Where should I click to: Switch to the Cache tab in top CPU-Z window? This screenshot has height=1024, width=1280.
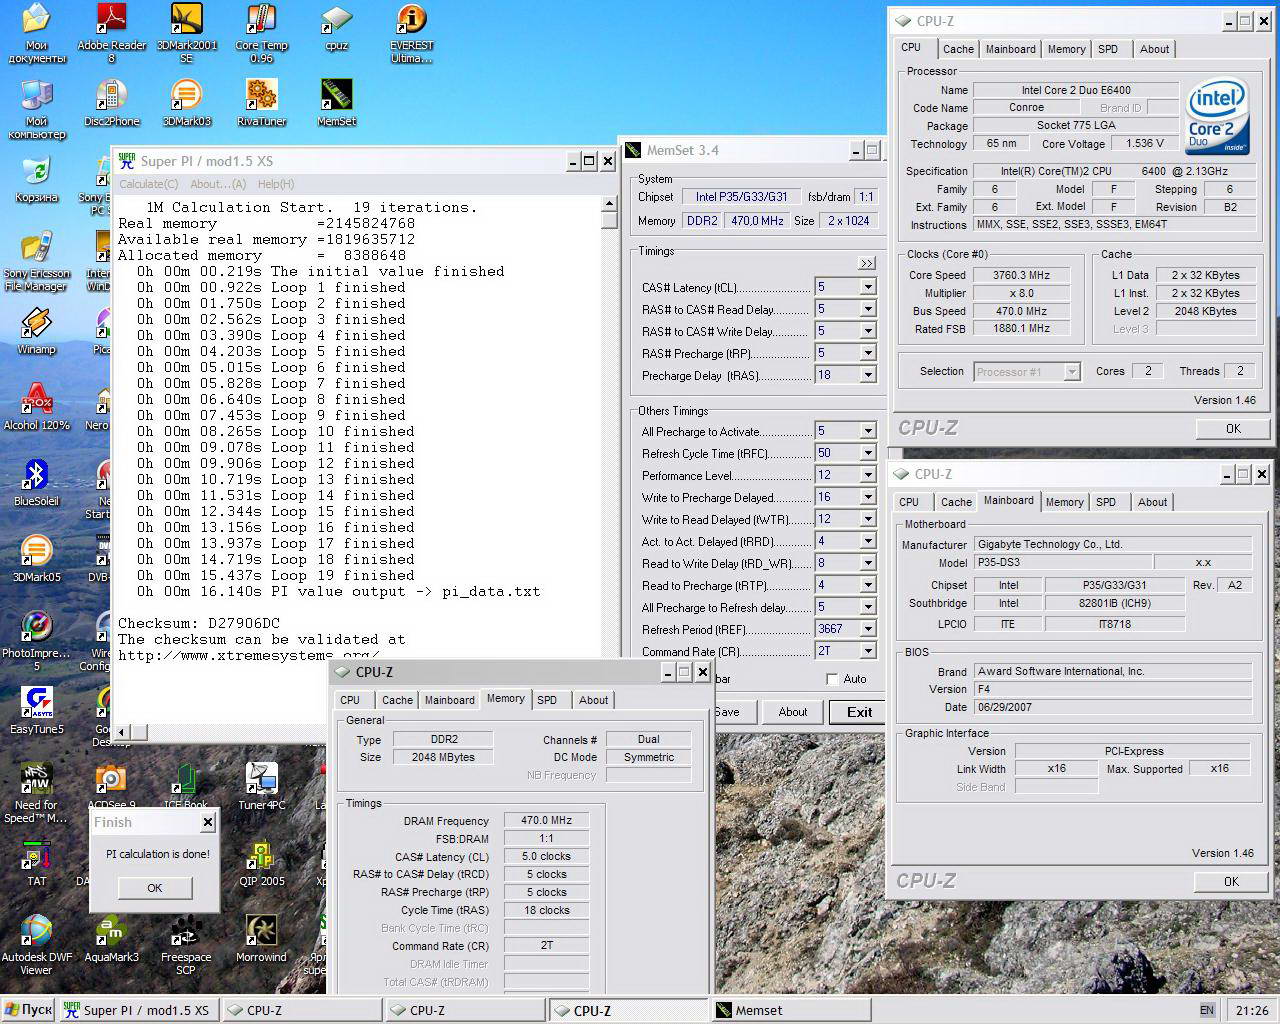point(958,49)
